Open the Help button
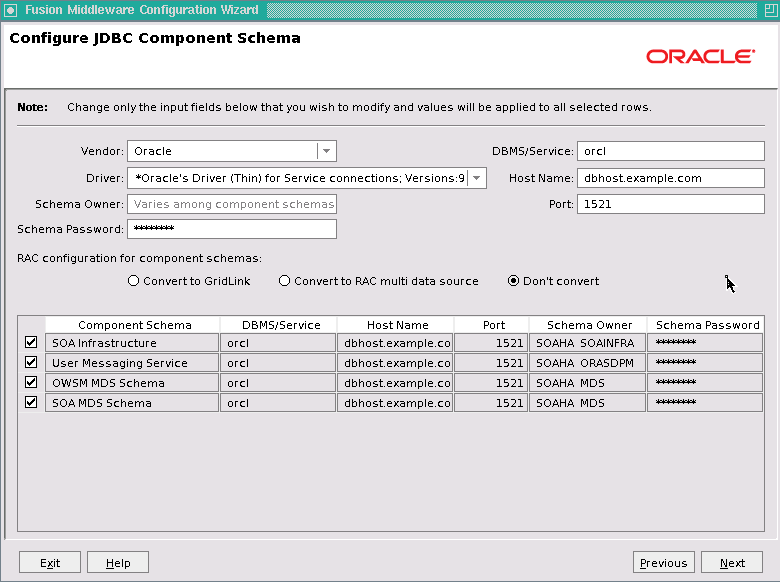 tap(118, 563)
